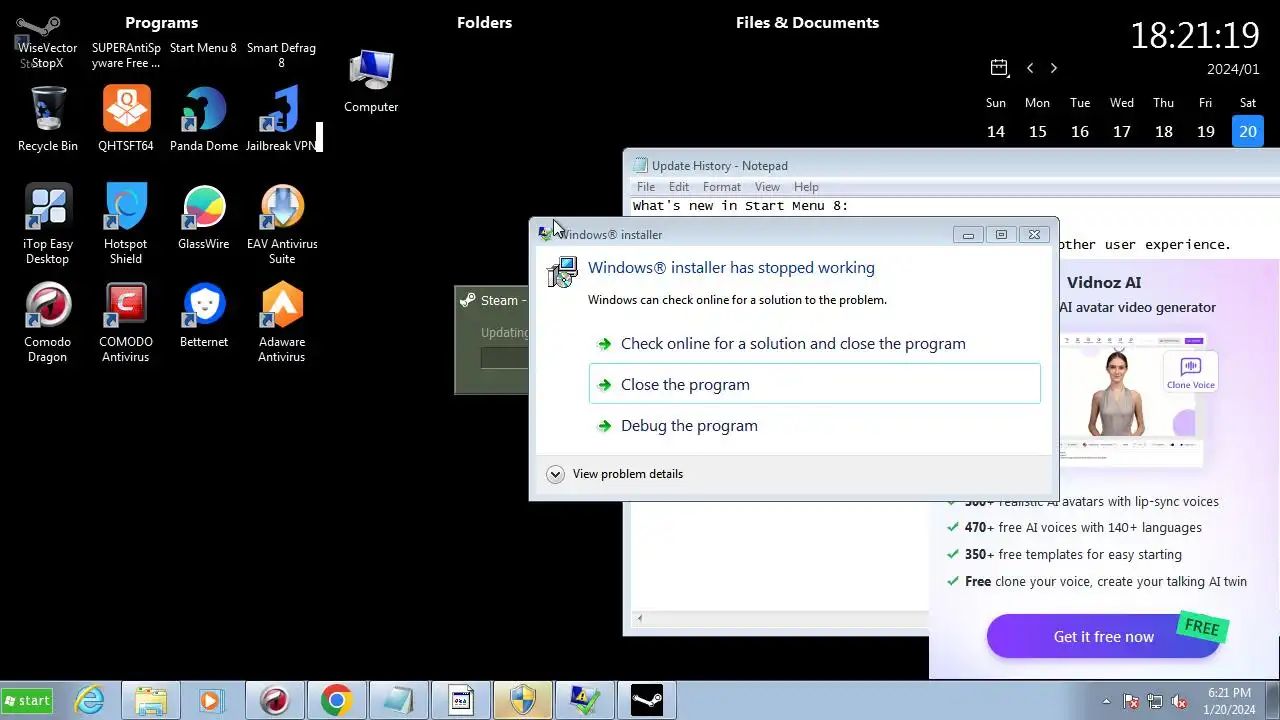Click the Get it free now button
This screenshot has height=720, width=1280.
(1104, 636)
